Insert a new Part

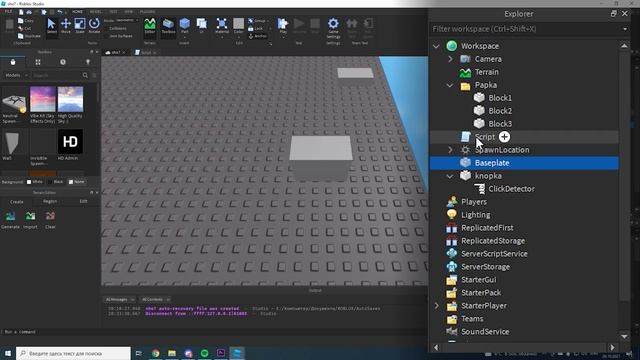pyautogui.click(x=184, y=26)
